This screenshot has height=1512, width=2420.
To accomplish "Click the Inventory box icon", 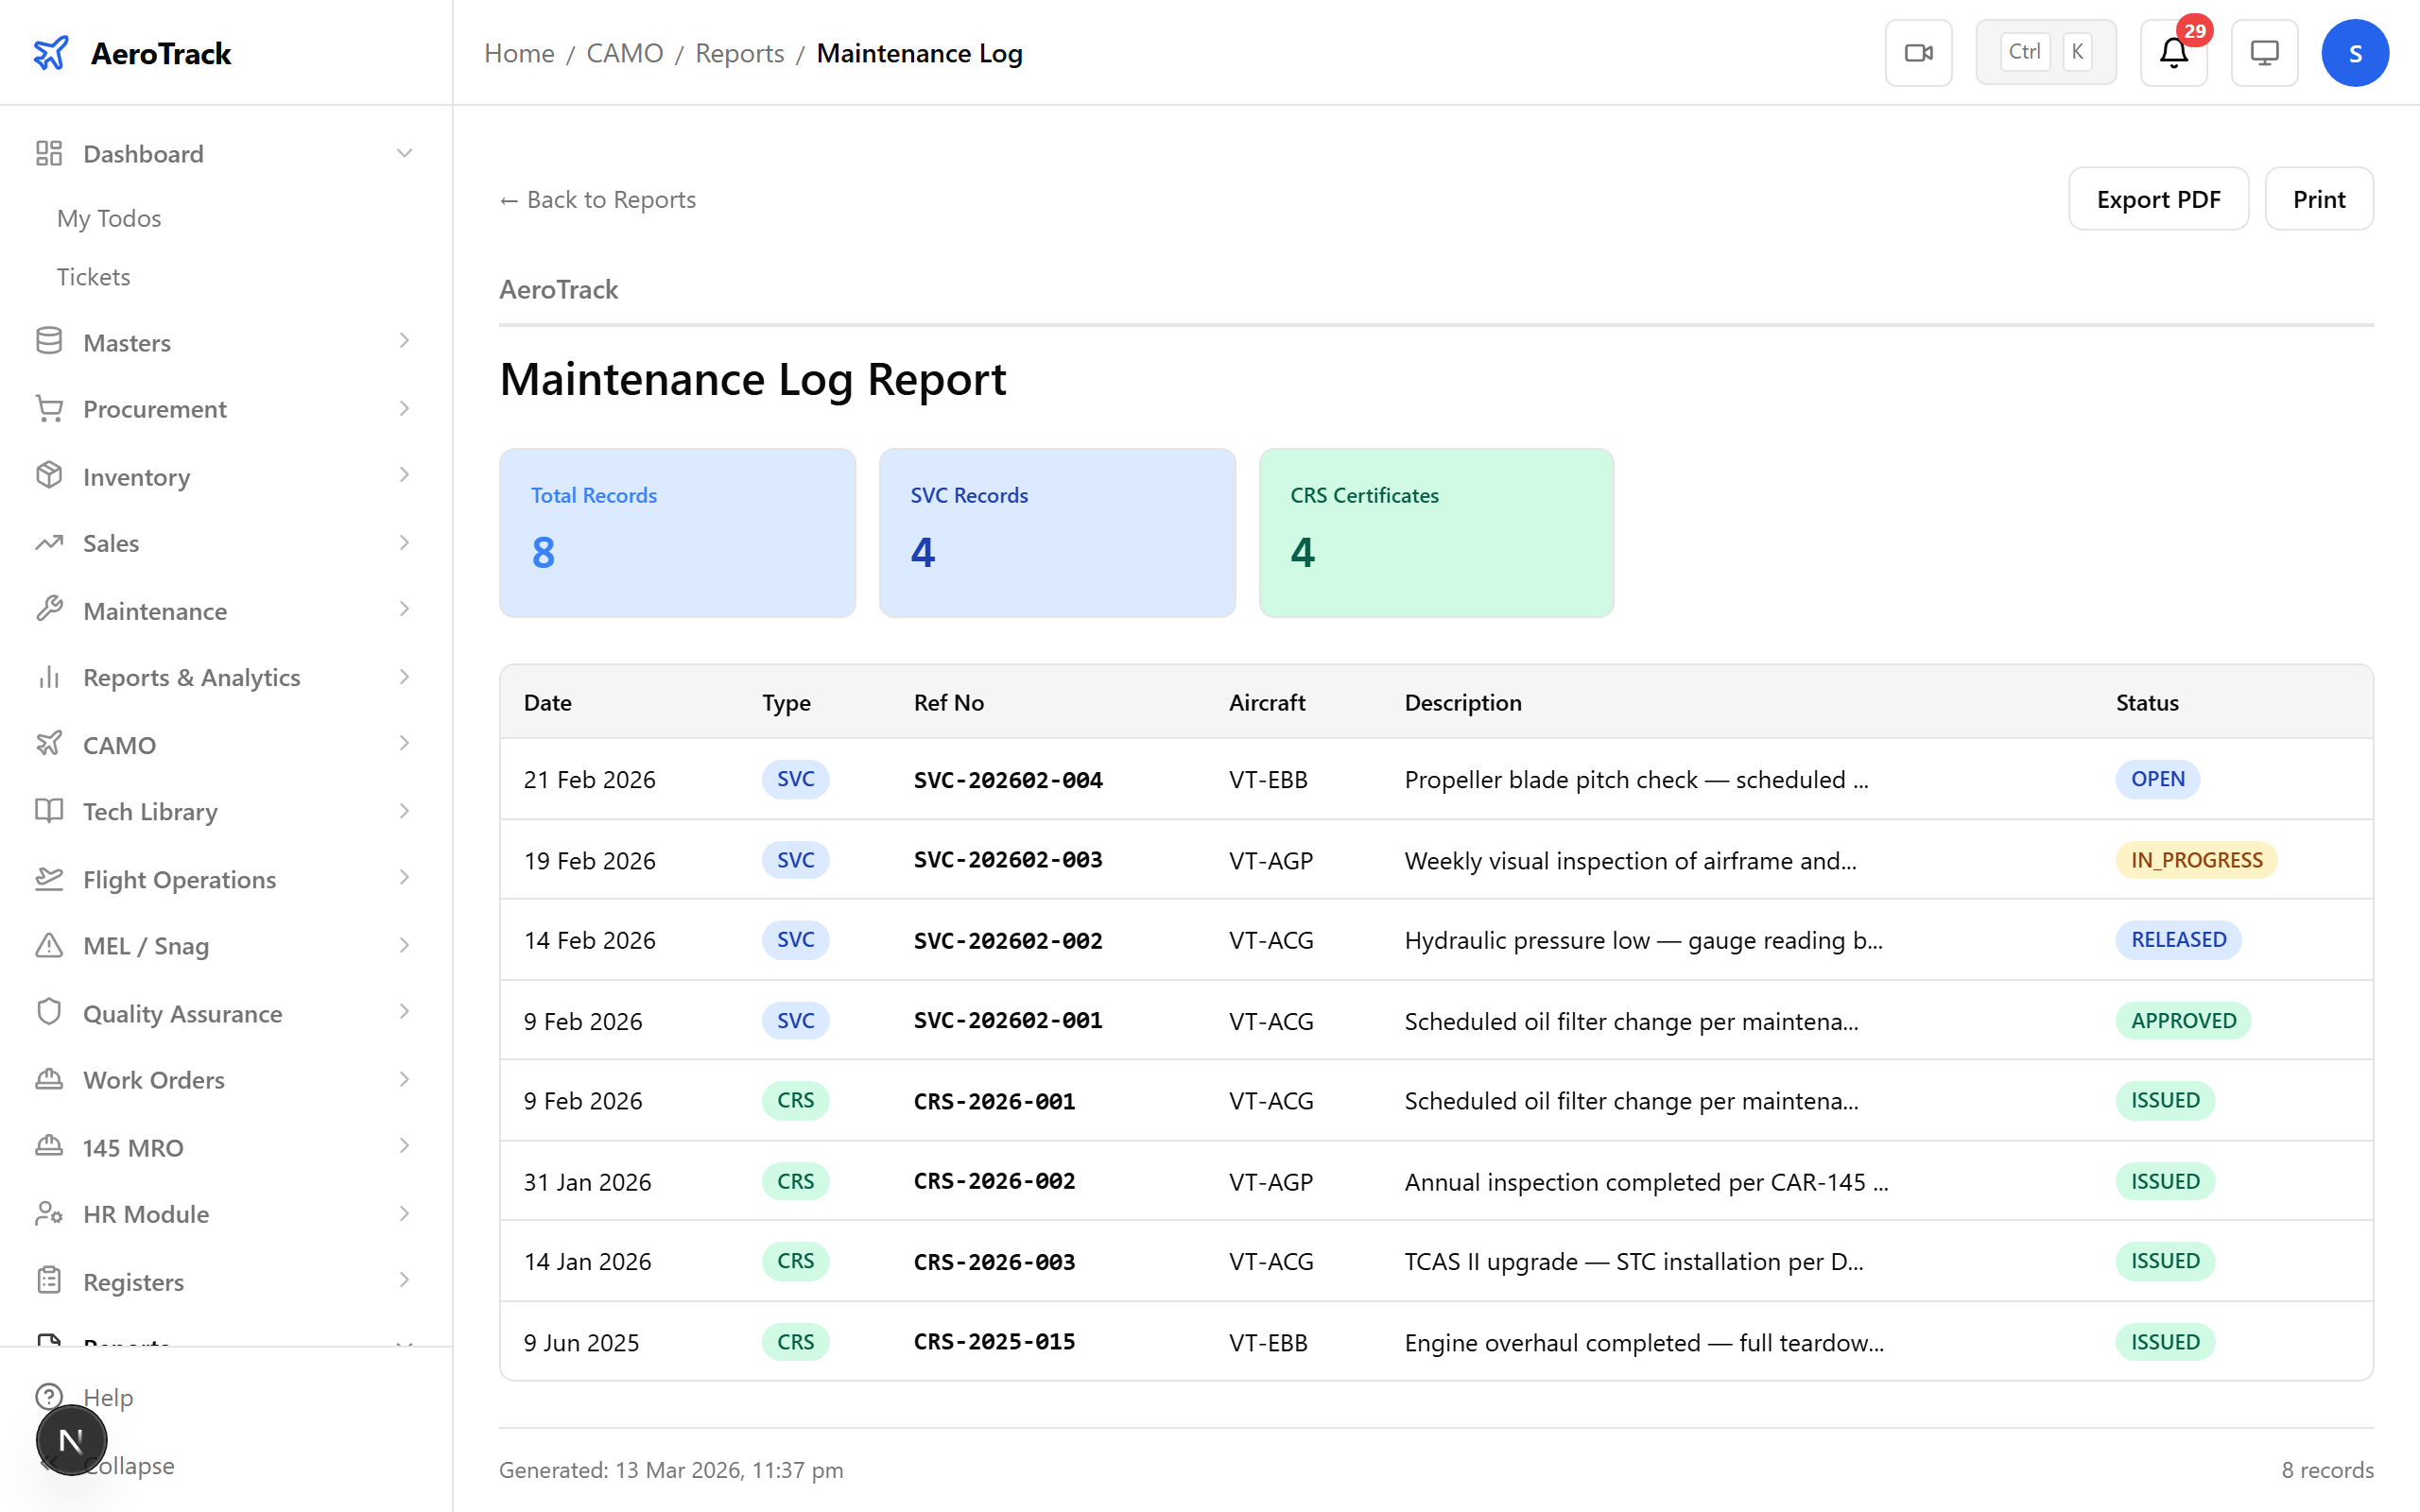I will (x=49, y=476).
